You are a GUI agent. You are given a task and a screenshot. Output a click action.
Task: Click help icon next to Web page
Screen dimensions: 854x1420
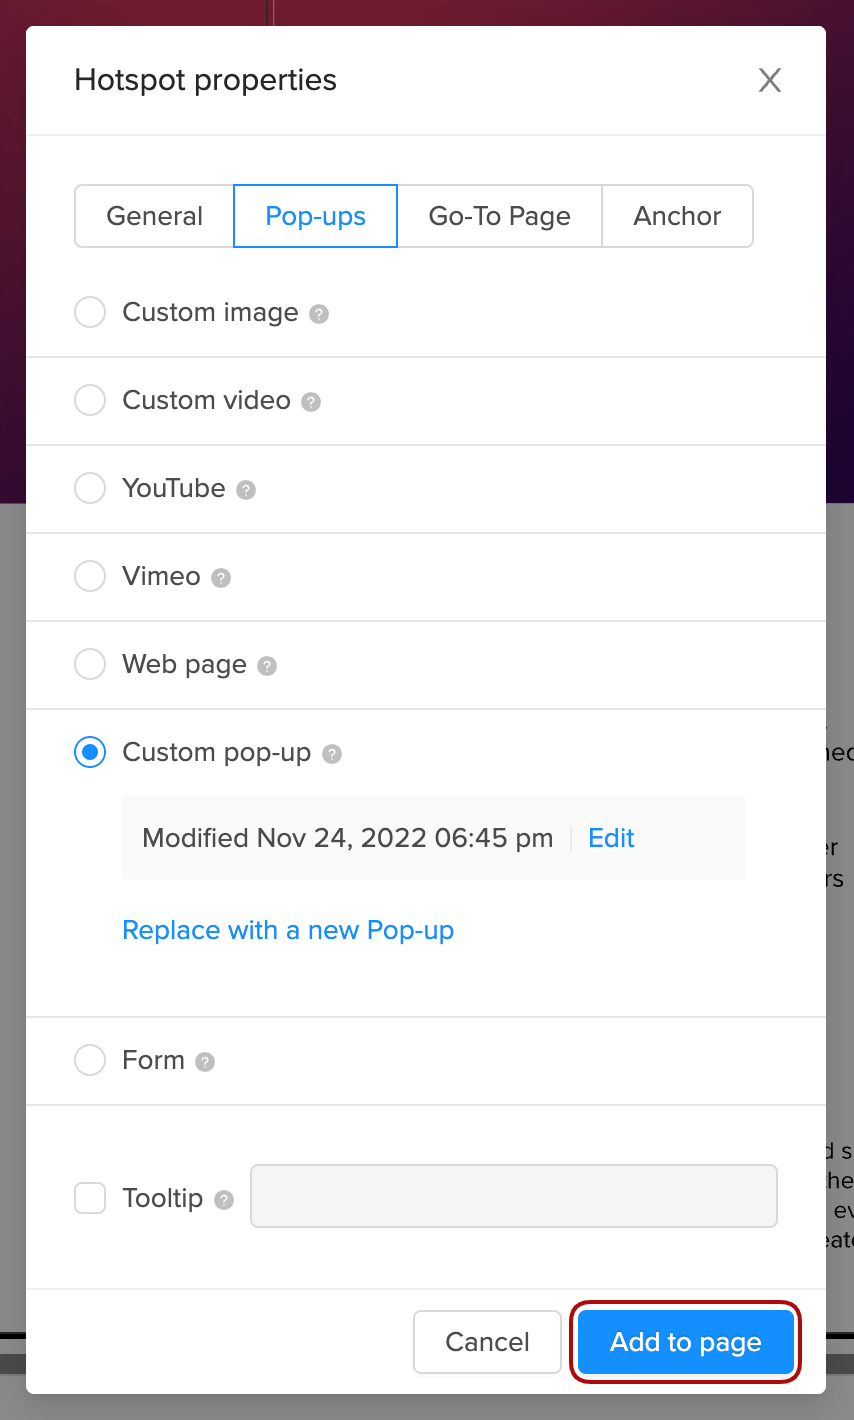[x=267, y=666]
